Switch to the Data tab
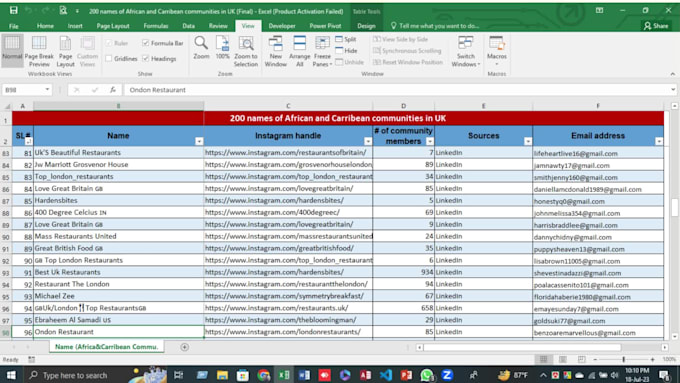 point(189,26)
